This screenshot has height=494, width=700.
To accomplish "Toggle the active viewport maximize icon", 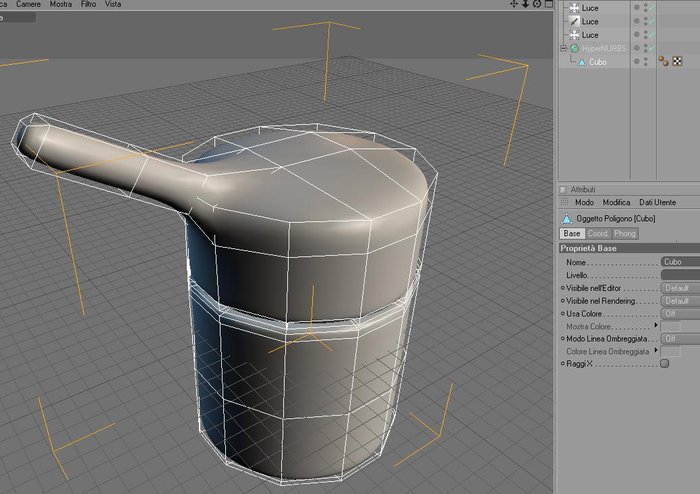I will click(x=549, y=4).
